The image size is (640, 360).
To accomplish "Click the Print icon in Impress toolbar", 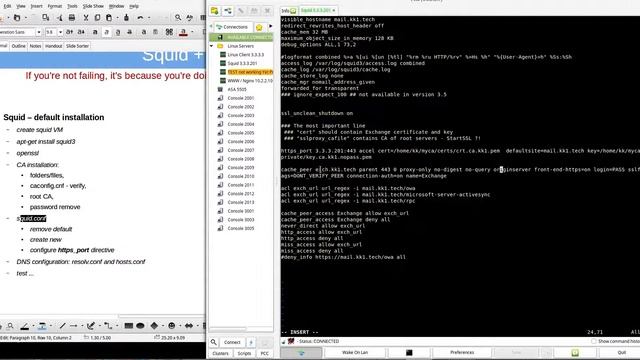I will 72,18.
